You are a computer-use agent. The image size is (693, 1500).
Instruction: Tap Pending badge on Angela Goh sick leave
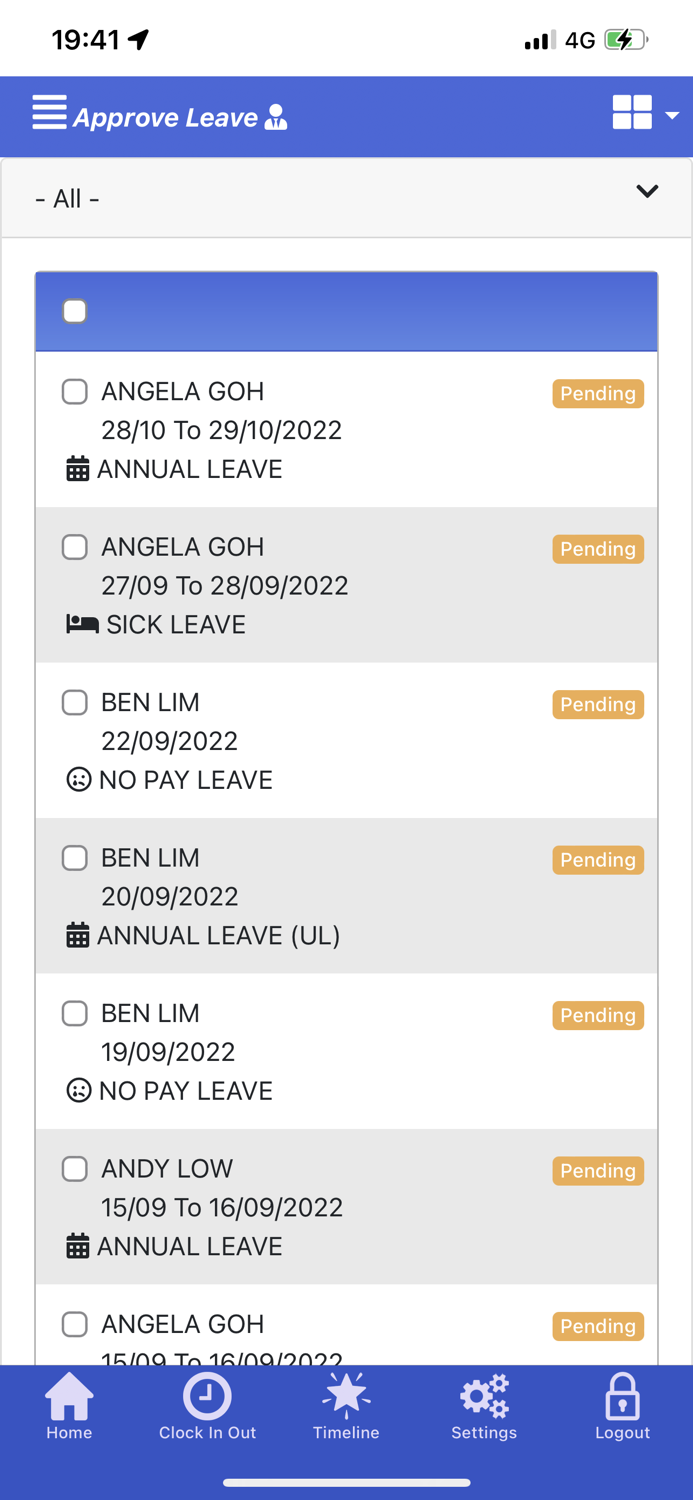(x=597, y=549)
